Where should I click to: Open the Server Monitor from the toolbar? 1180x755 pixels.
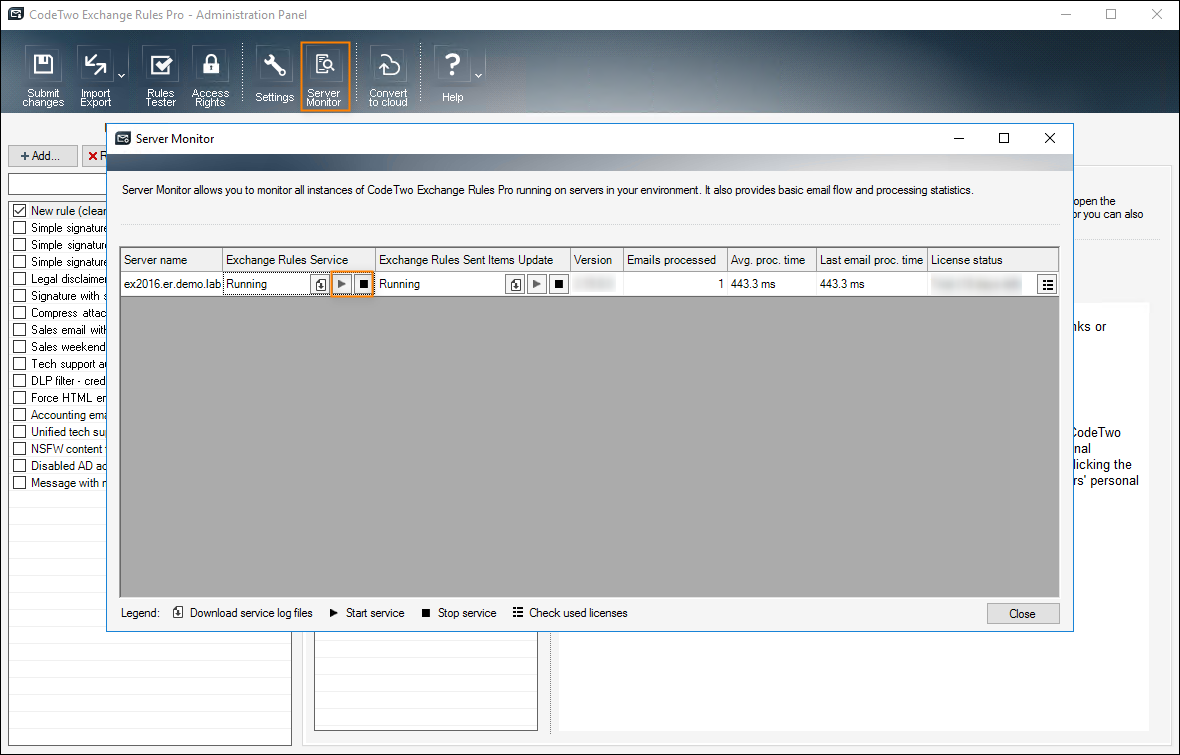click(x=325, y=70)
